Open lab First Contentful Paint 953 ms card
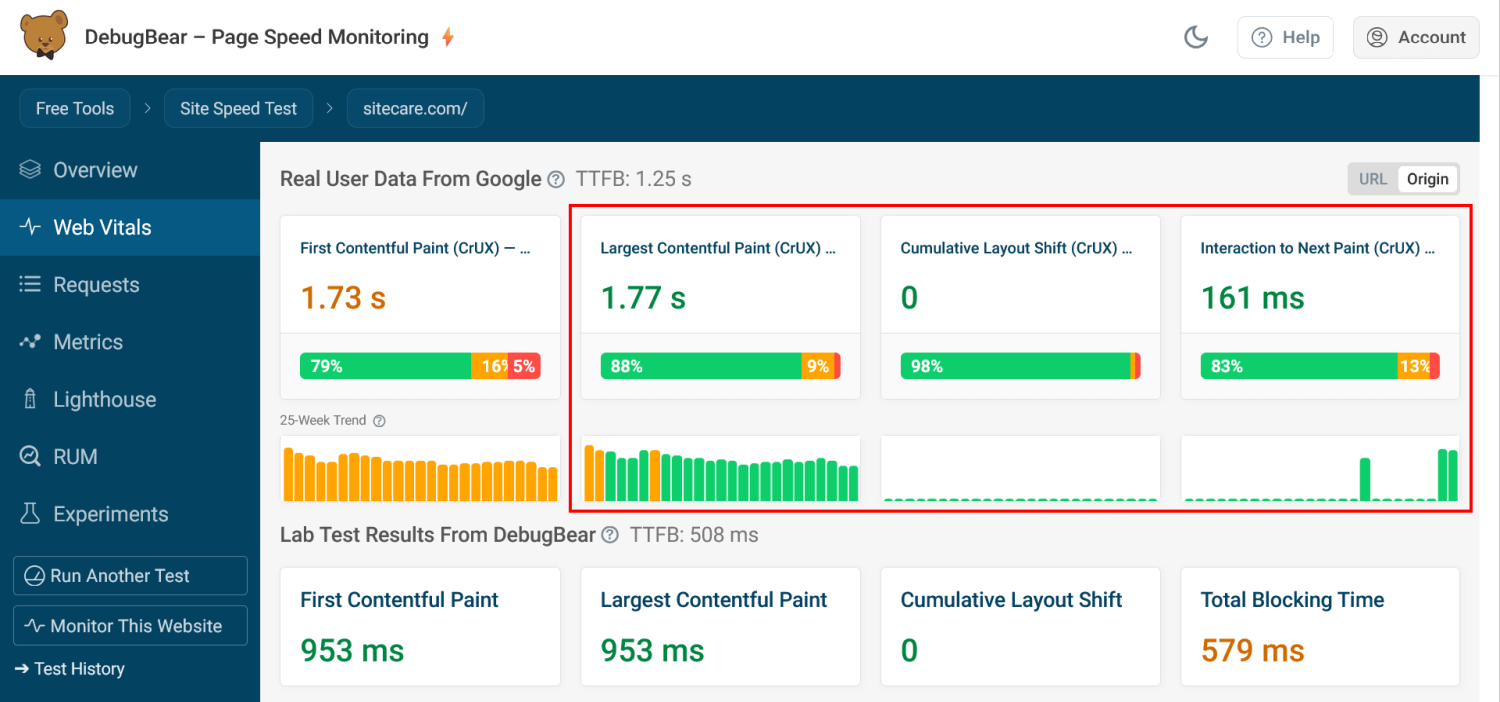This screenshot has height=702, width=1500. pos(420,627)
